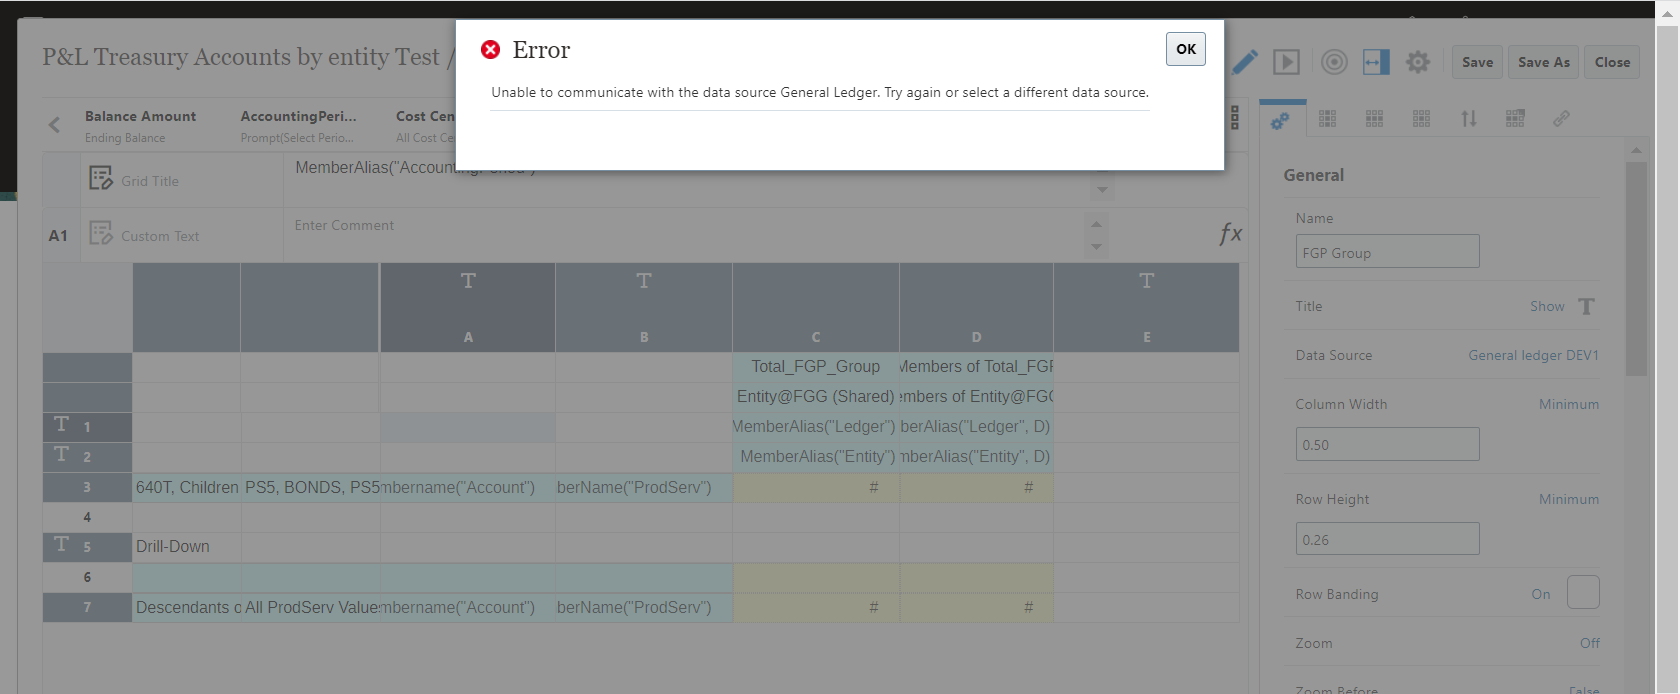The width and height of the screenshot is (1680, 694).
Task: Click the Grid Title icon
Action: pos(101,179)
